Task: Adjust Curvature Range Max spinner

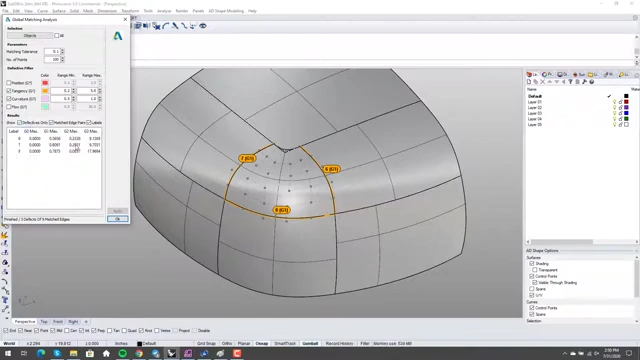Action: 100,99
